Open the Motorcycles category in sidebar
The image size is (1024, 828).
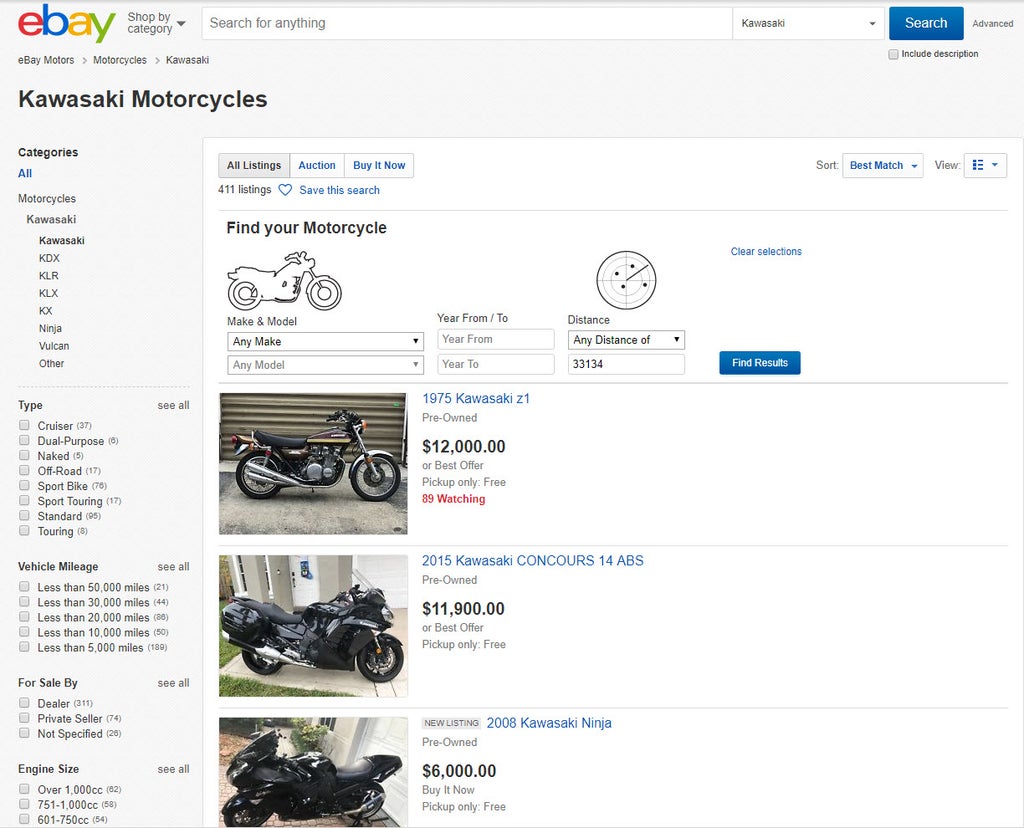(x=46, y=199)
